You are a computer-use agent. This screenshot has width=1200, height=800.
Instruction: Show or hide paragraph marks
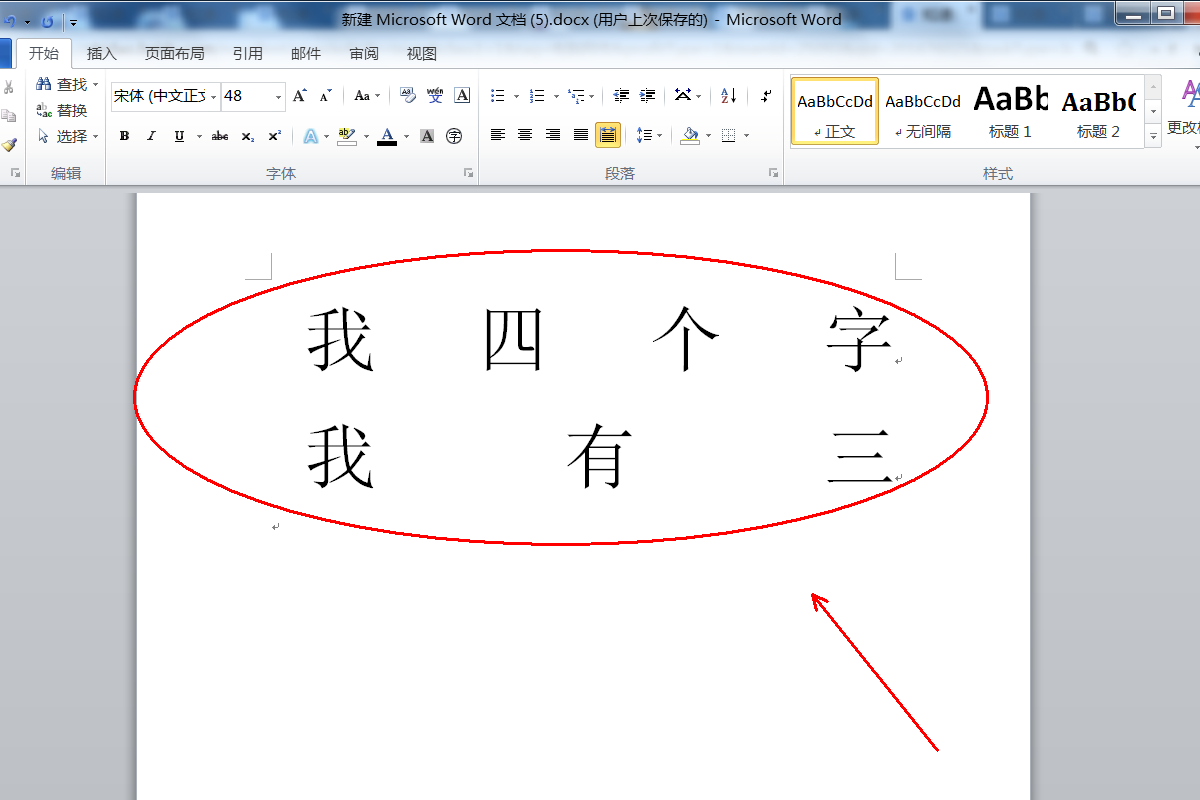(765, 96)
